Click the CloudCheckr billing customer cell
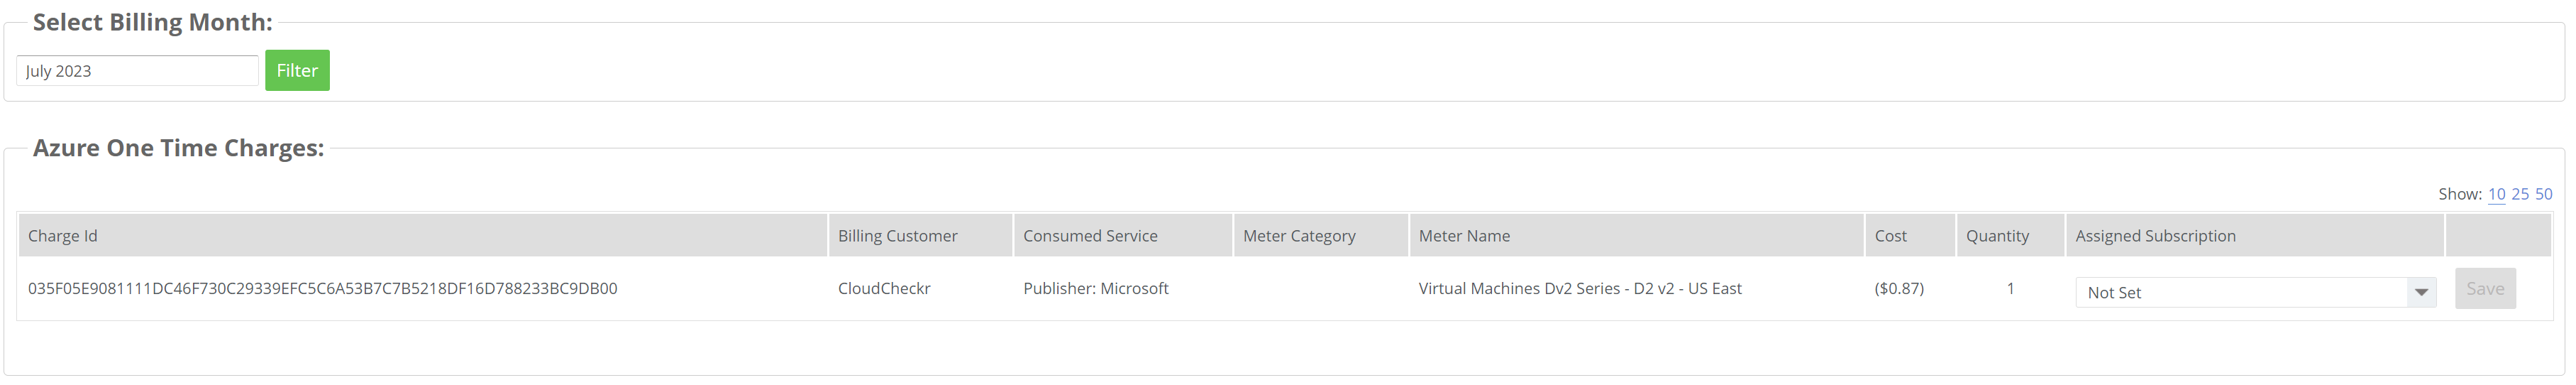 884,289
